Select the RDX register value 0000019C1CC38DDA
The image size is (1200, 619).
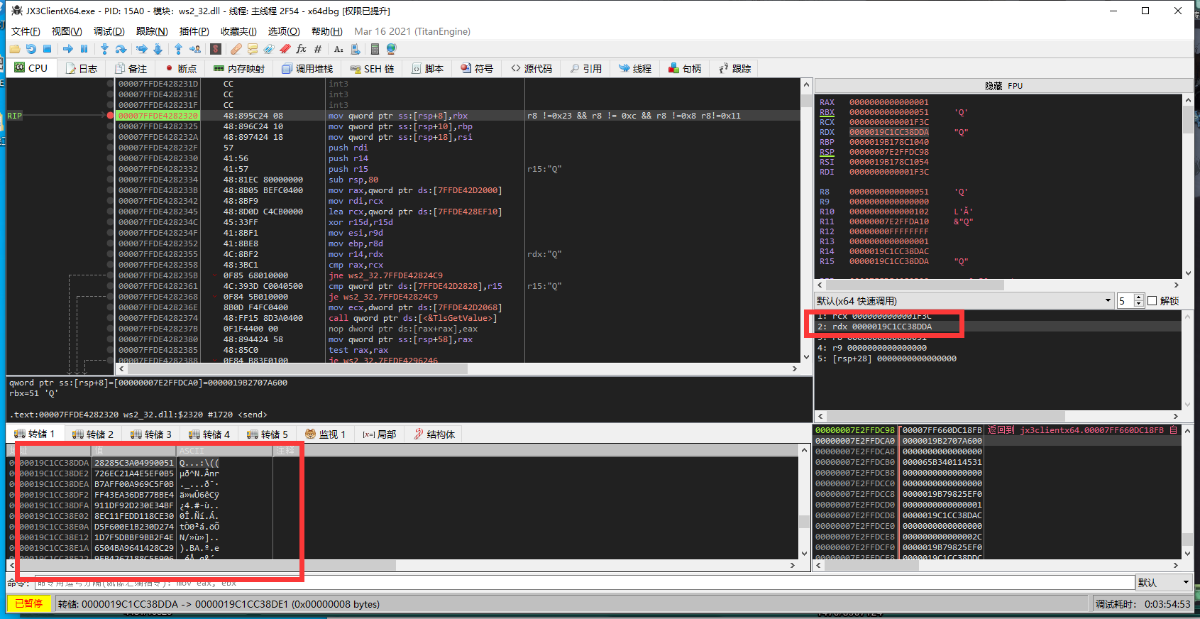pyautogui.click(x=889, y=132)
